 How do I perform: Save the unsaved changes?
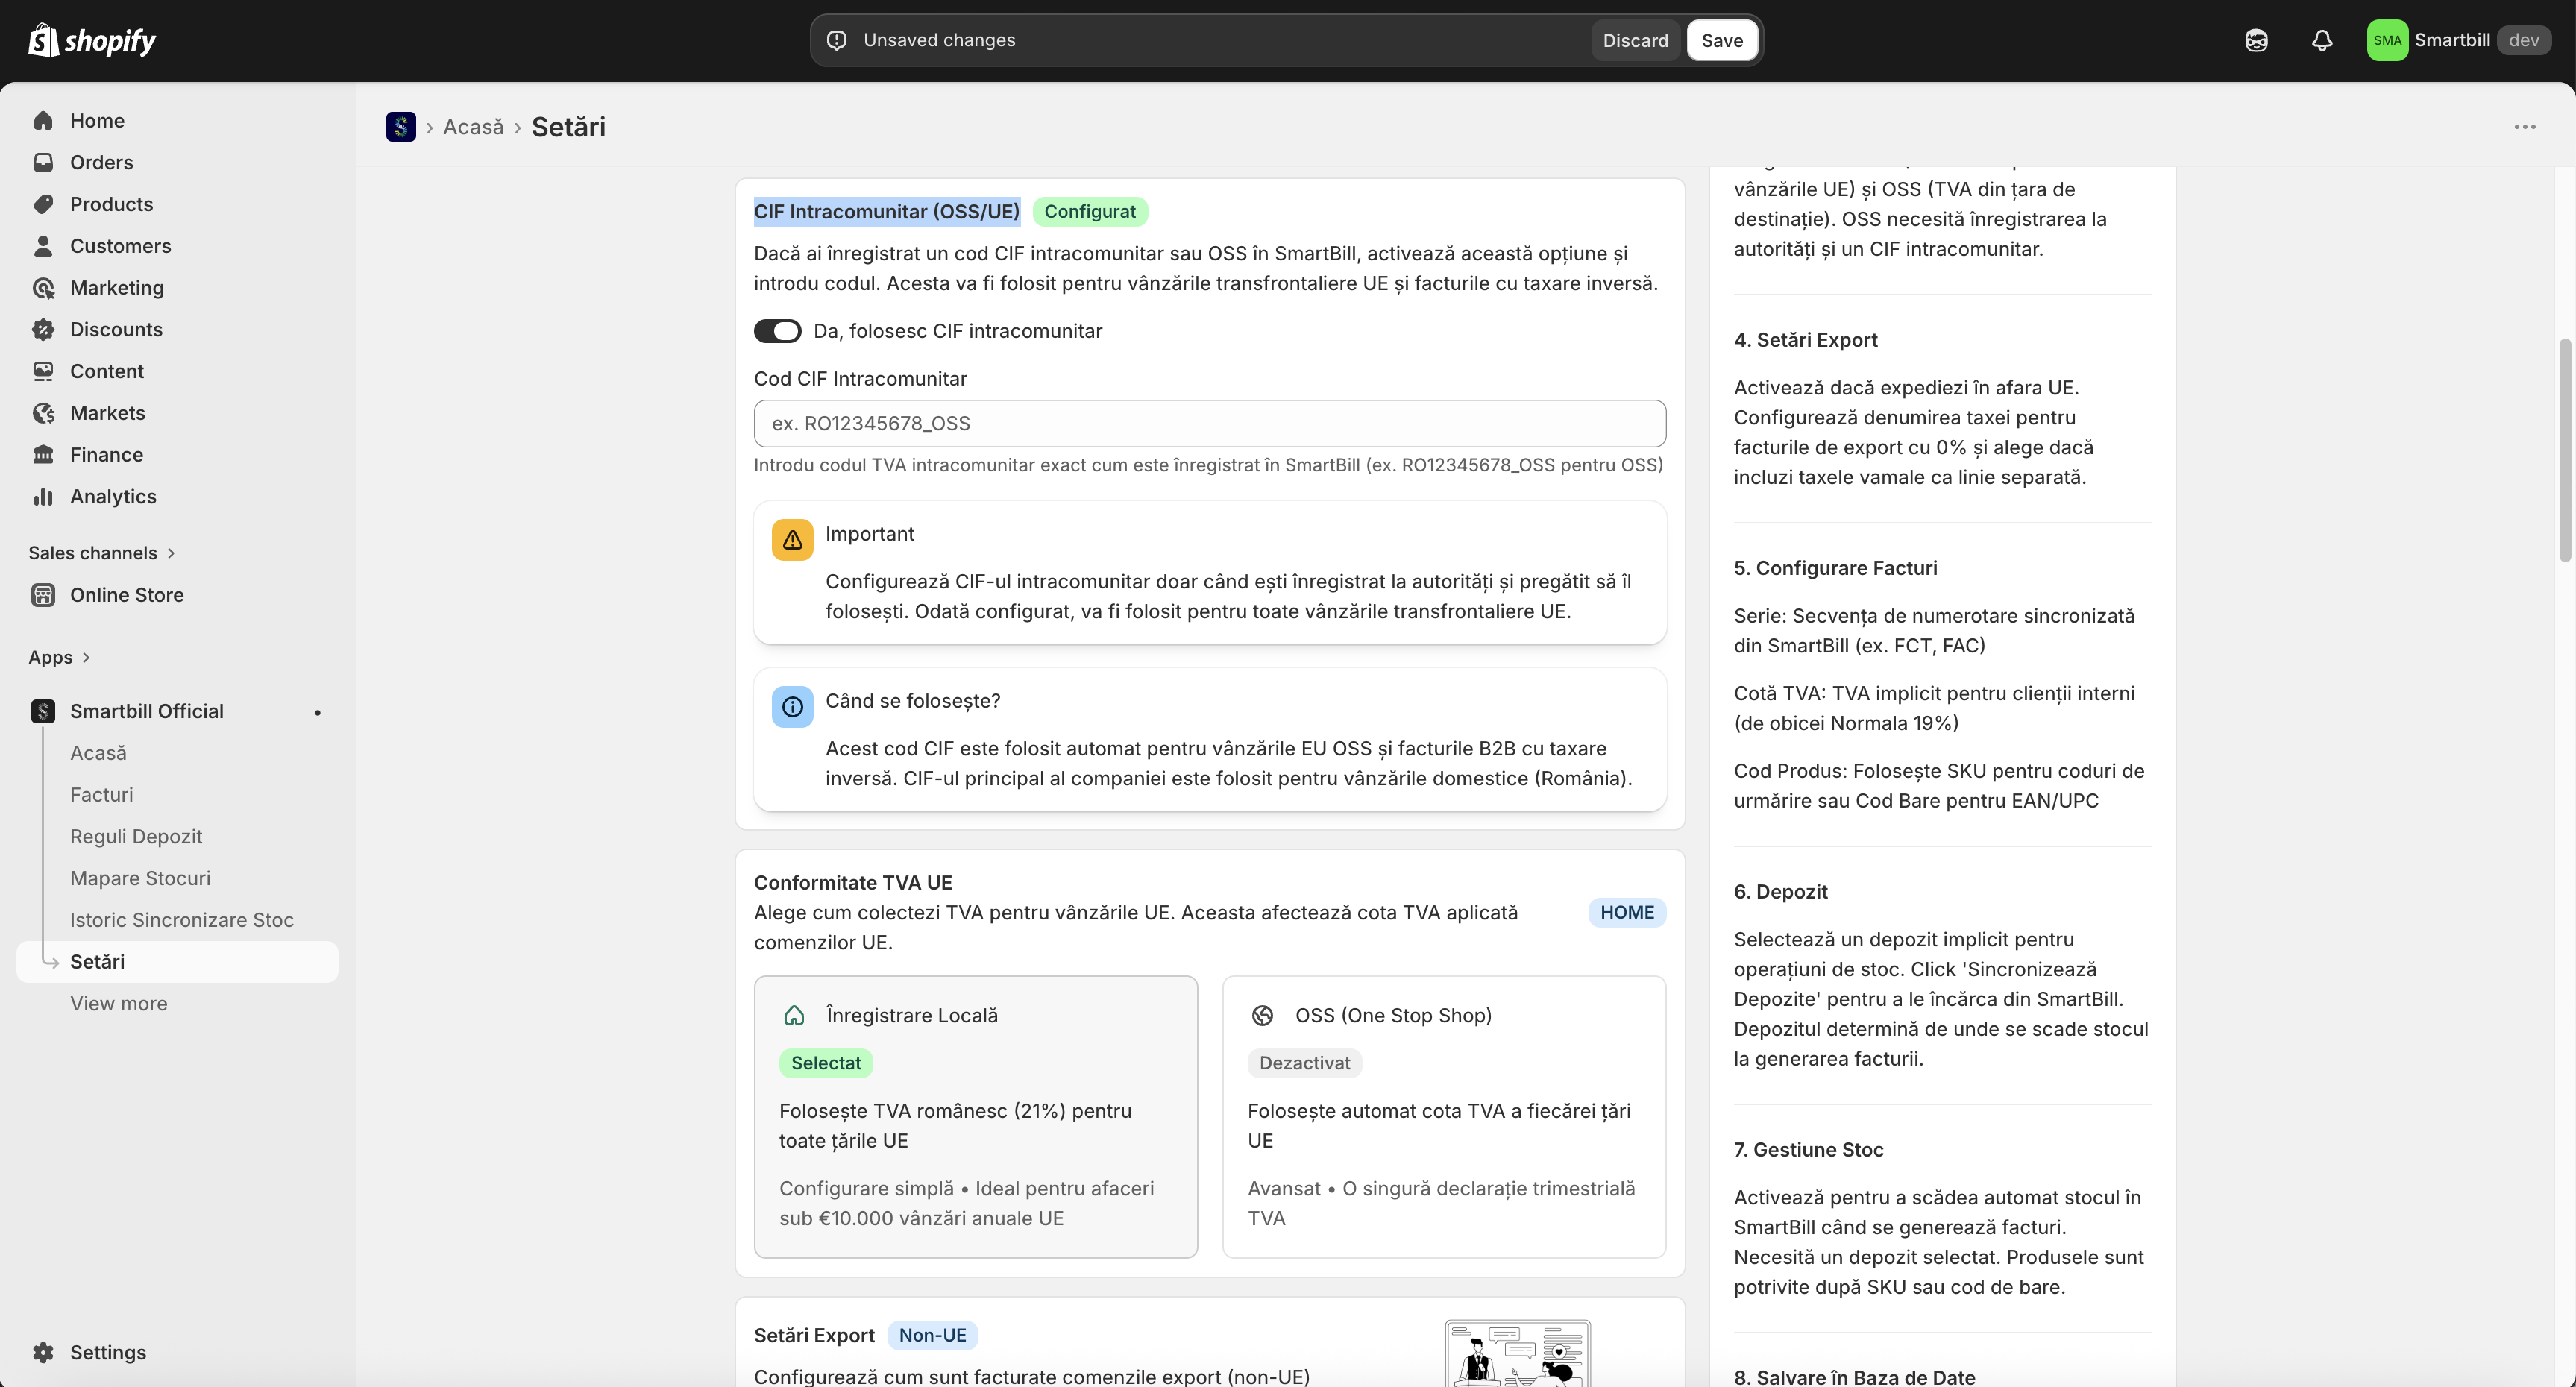[1722, 40]
